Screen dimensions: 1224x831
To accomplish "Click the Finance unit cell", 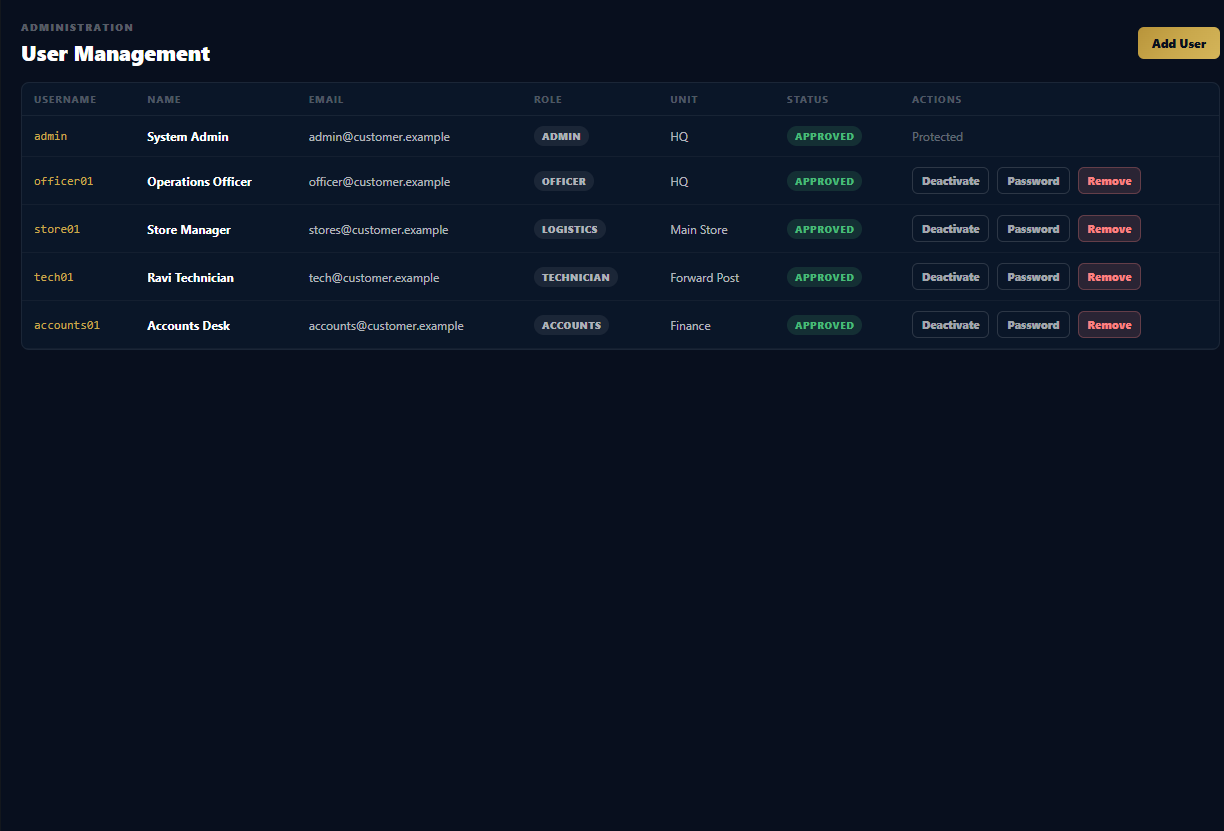I will click(x=690, y=325).
